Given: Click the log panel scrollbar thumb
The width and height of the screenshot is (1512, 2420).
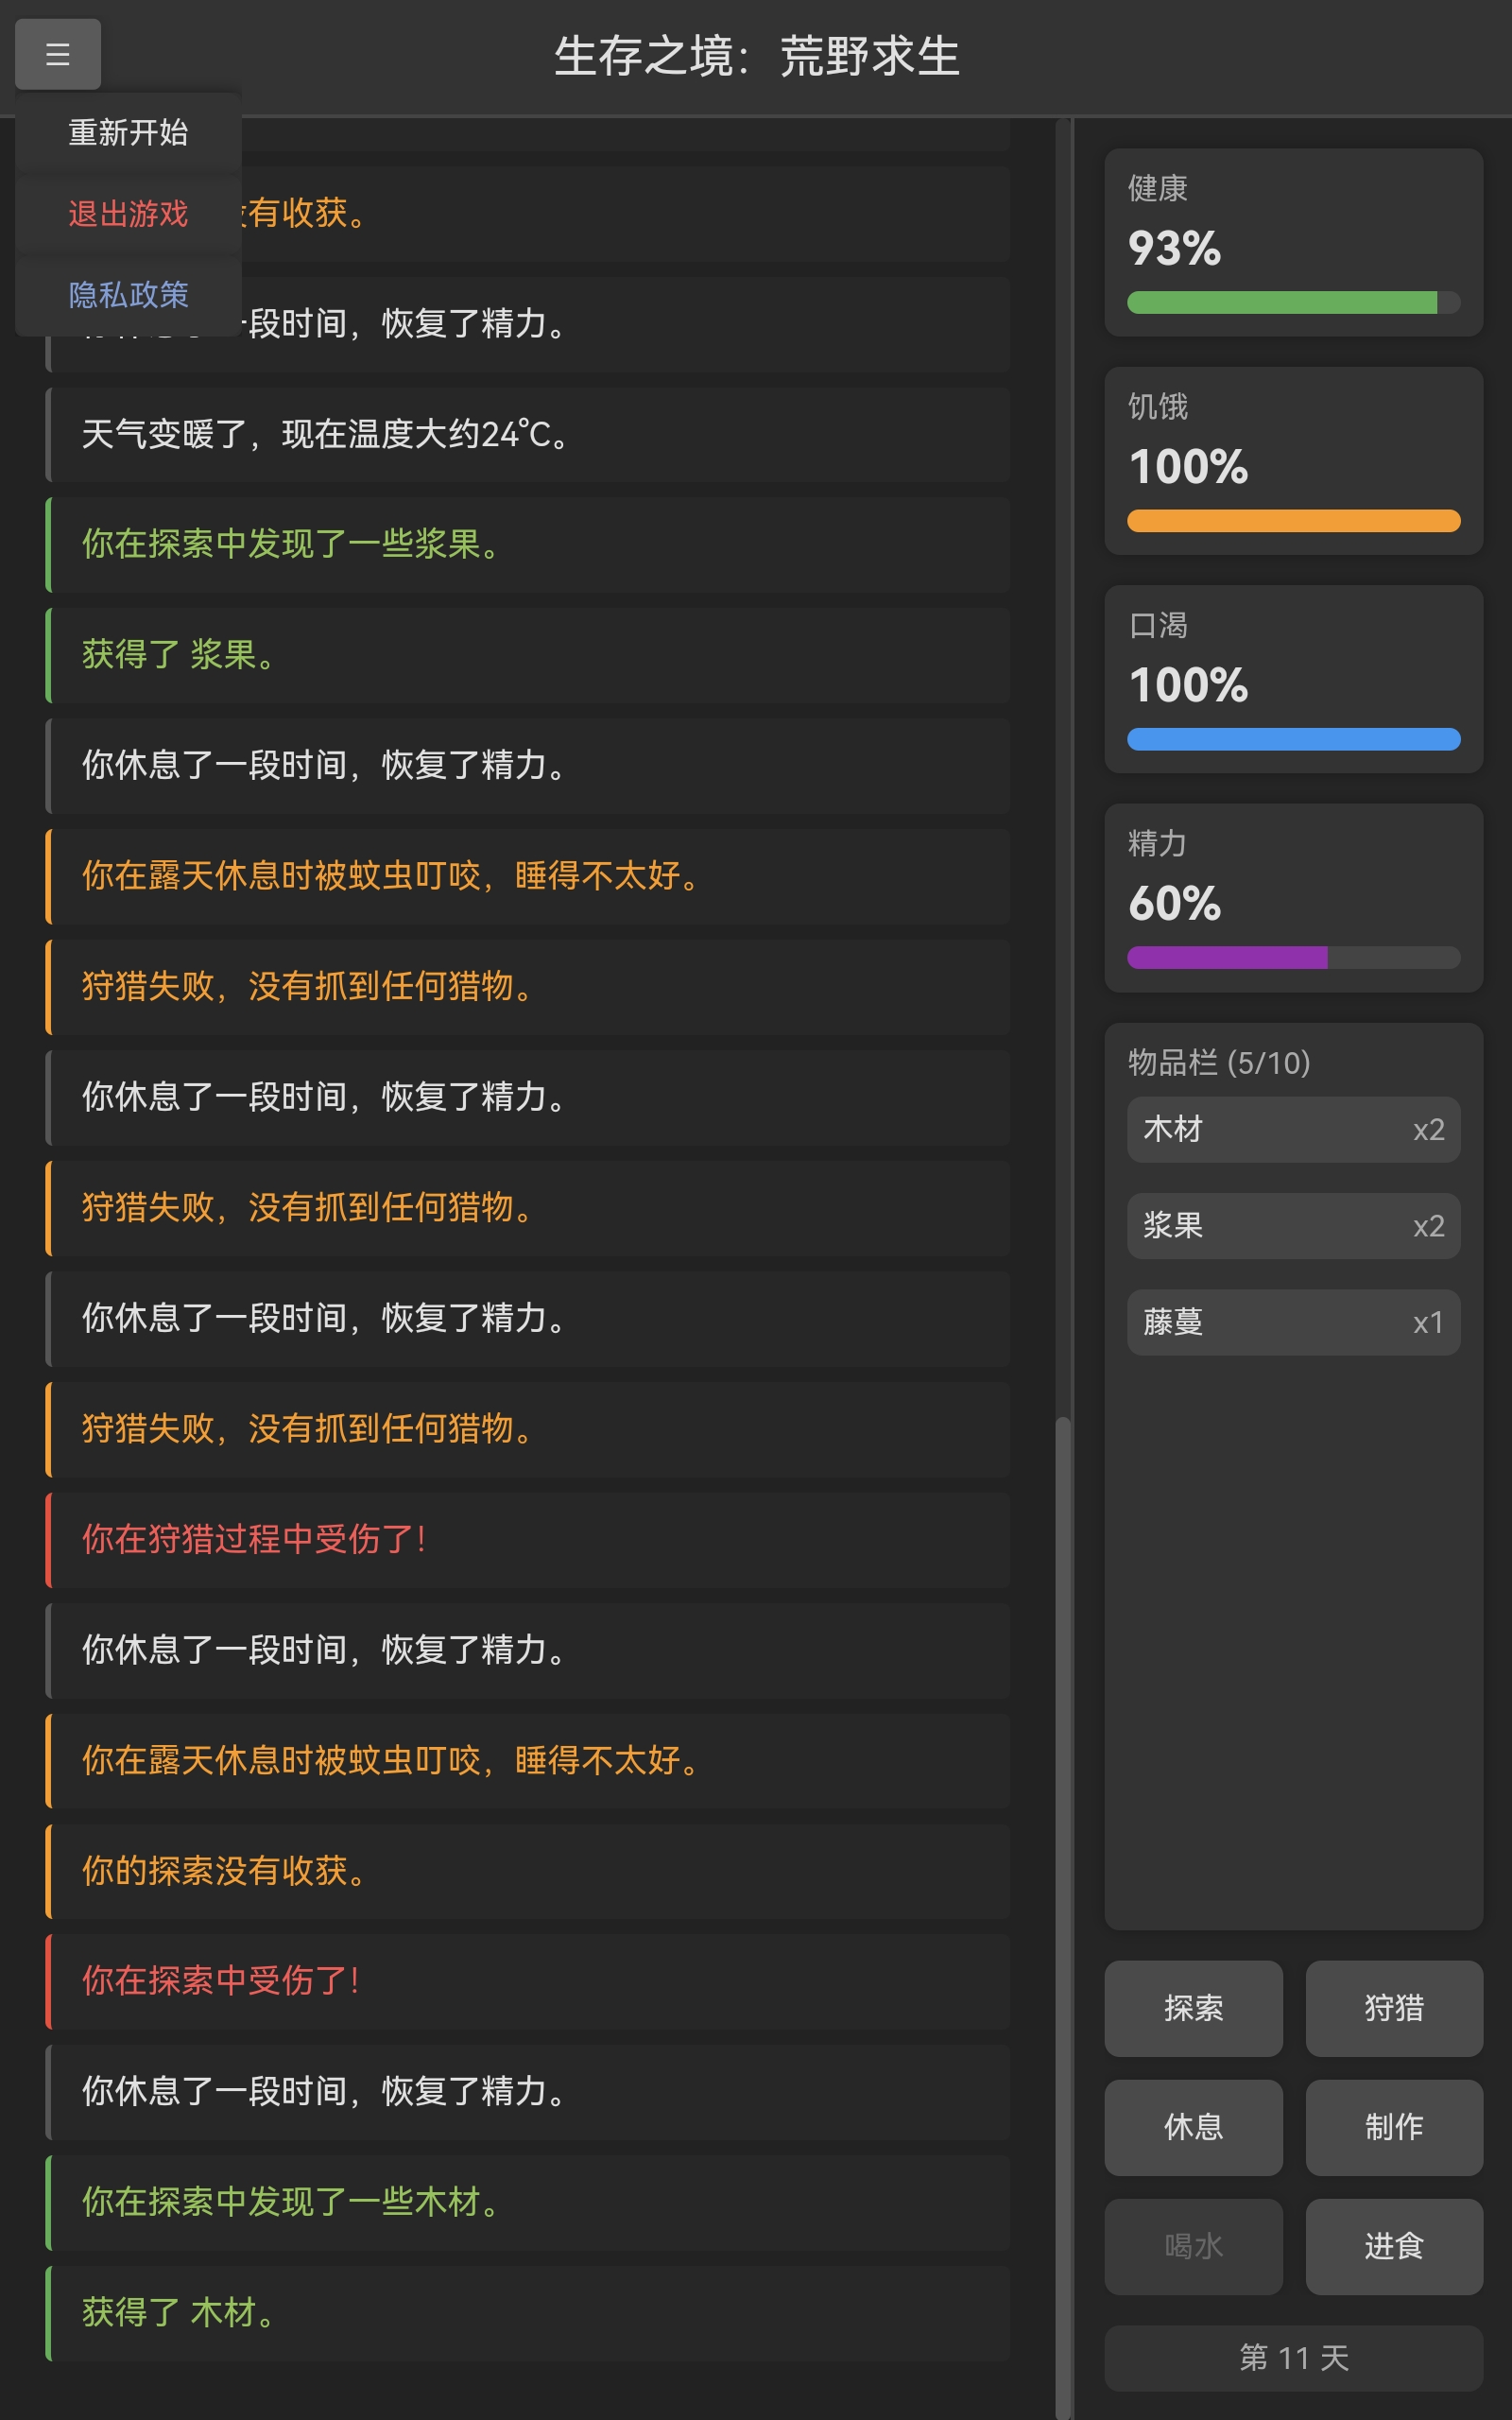Looking at the screenshot, I should 1063,1900.
